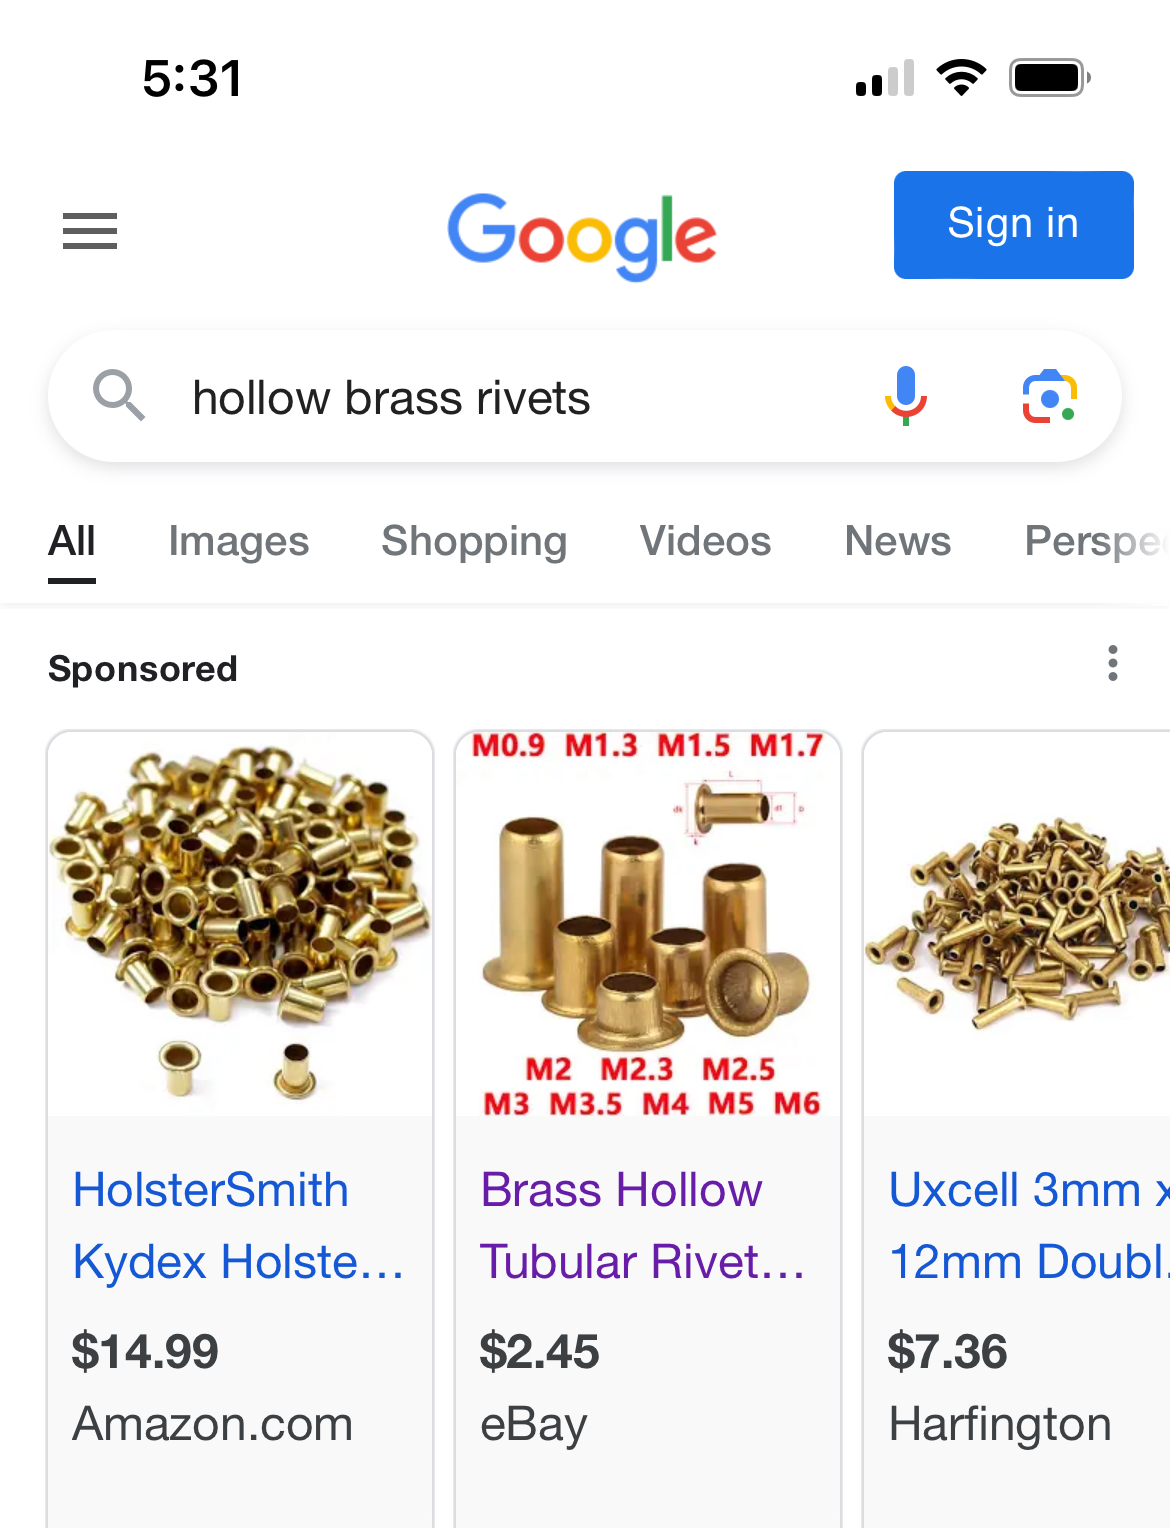Tap the Google logo
Screen dimensions: 1170x1528
(x=582, y=236)
